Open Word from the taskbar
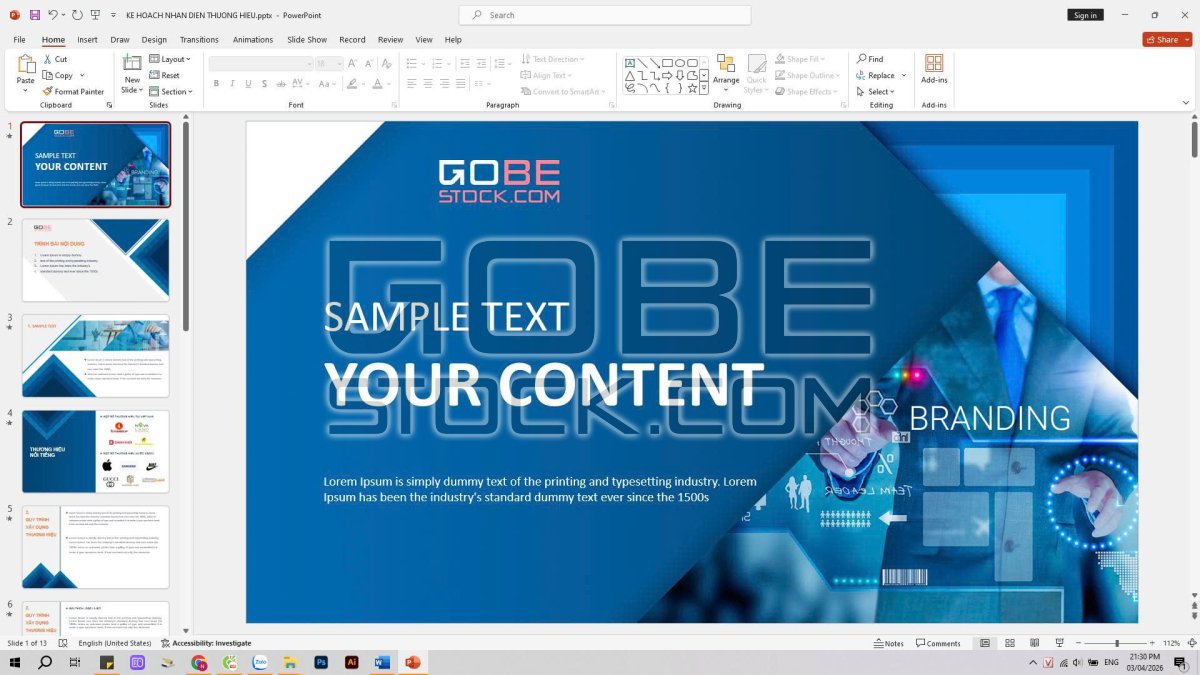This screenshot has height=675, width=1200. point(381,662)
